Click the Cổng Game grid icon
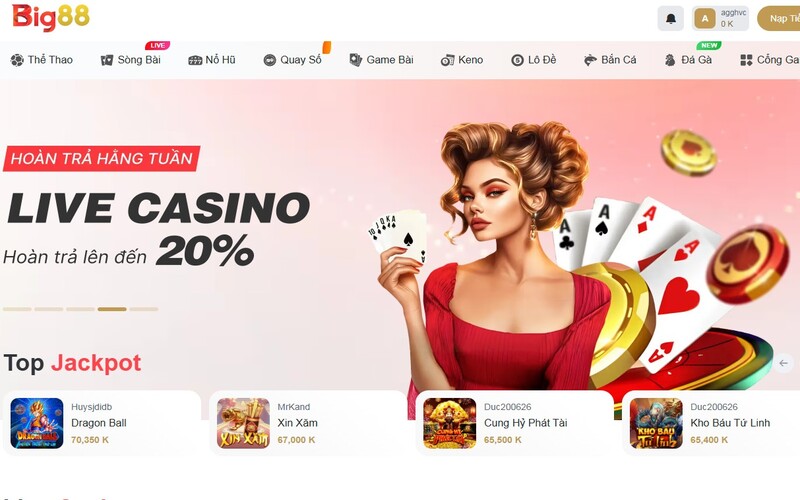 (746, 60)
